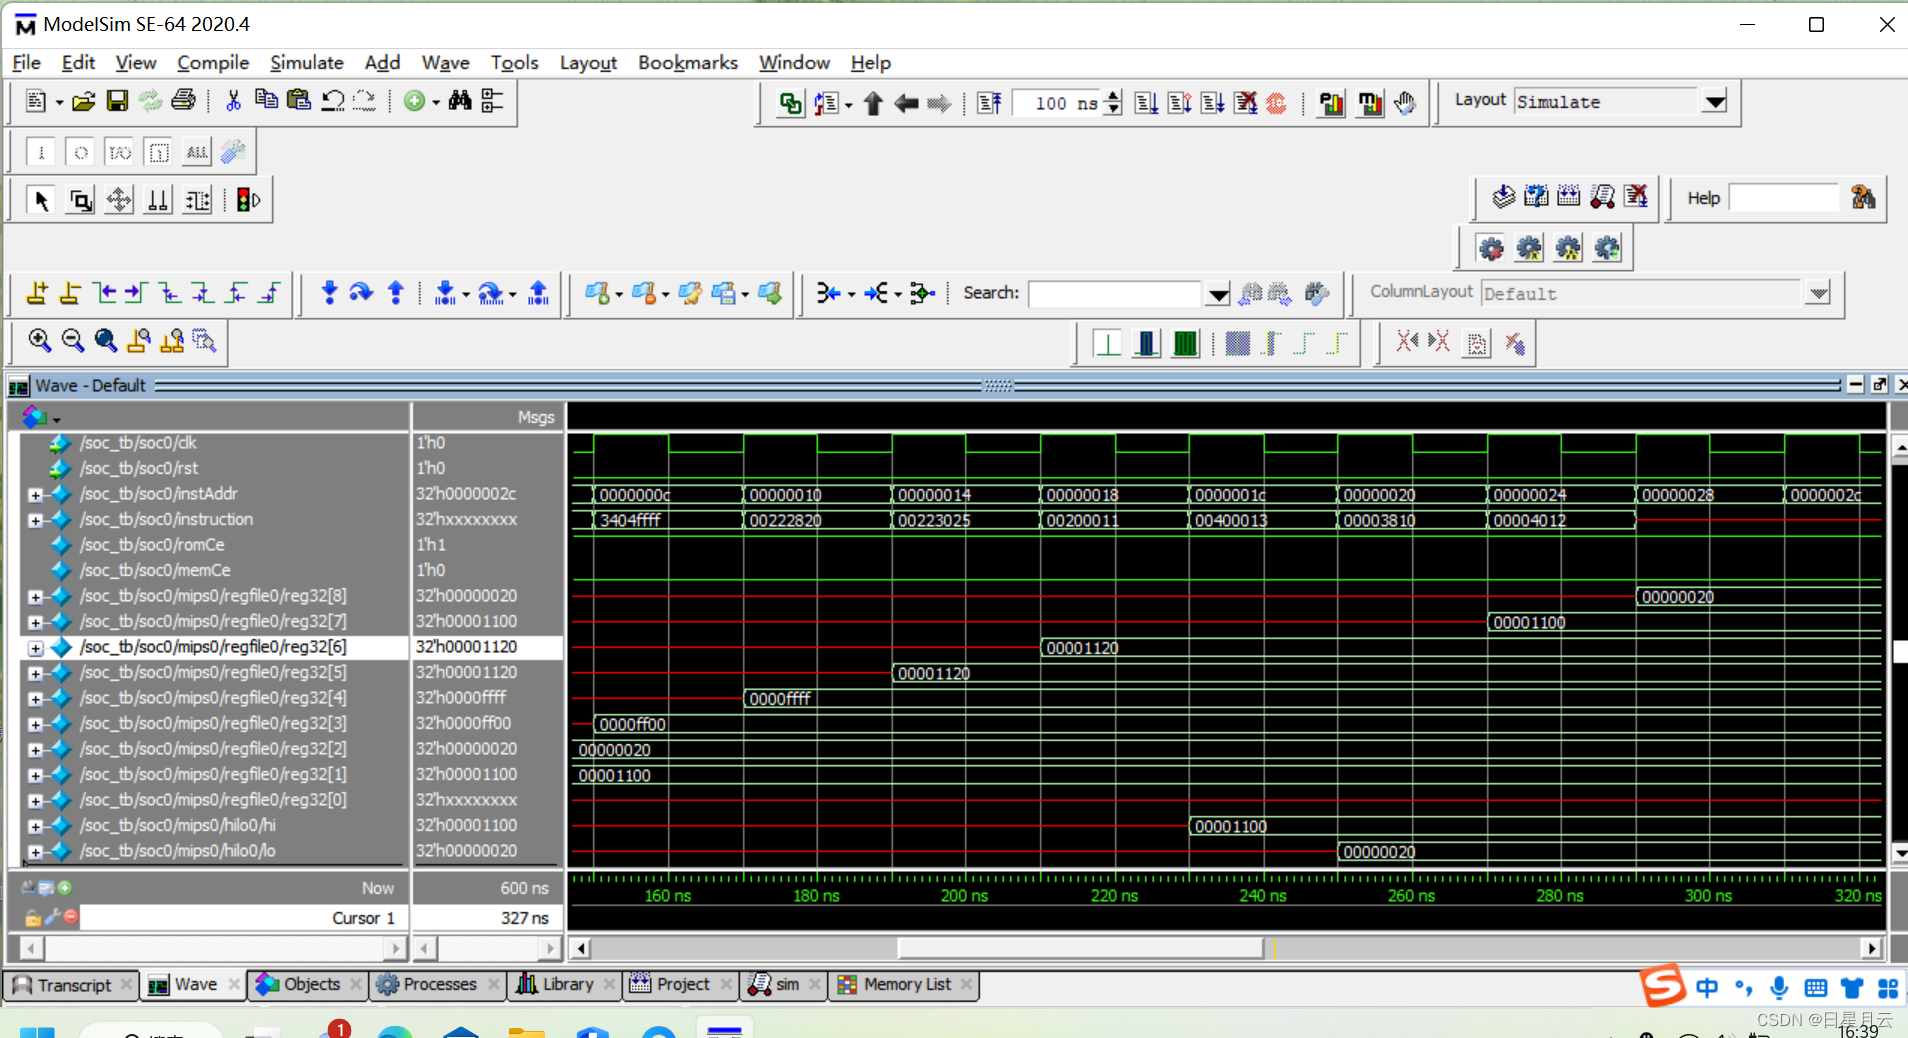Click the Help search input field
This screenshot has height=1038, width=1908.
1784,198
